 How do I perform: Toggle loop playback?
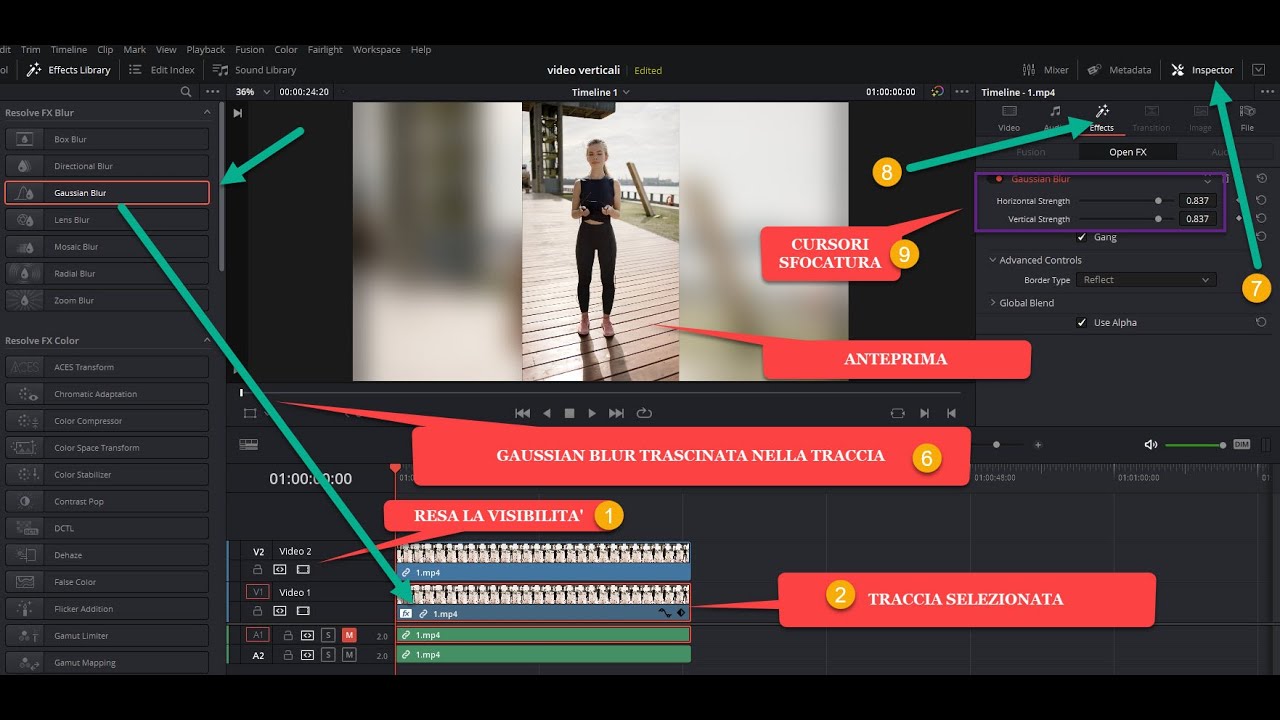644,413
